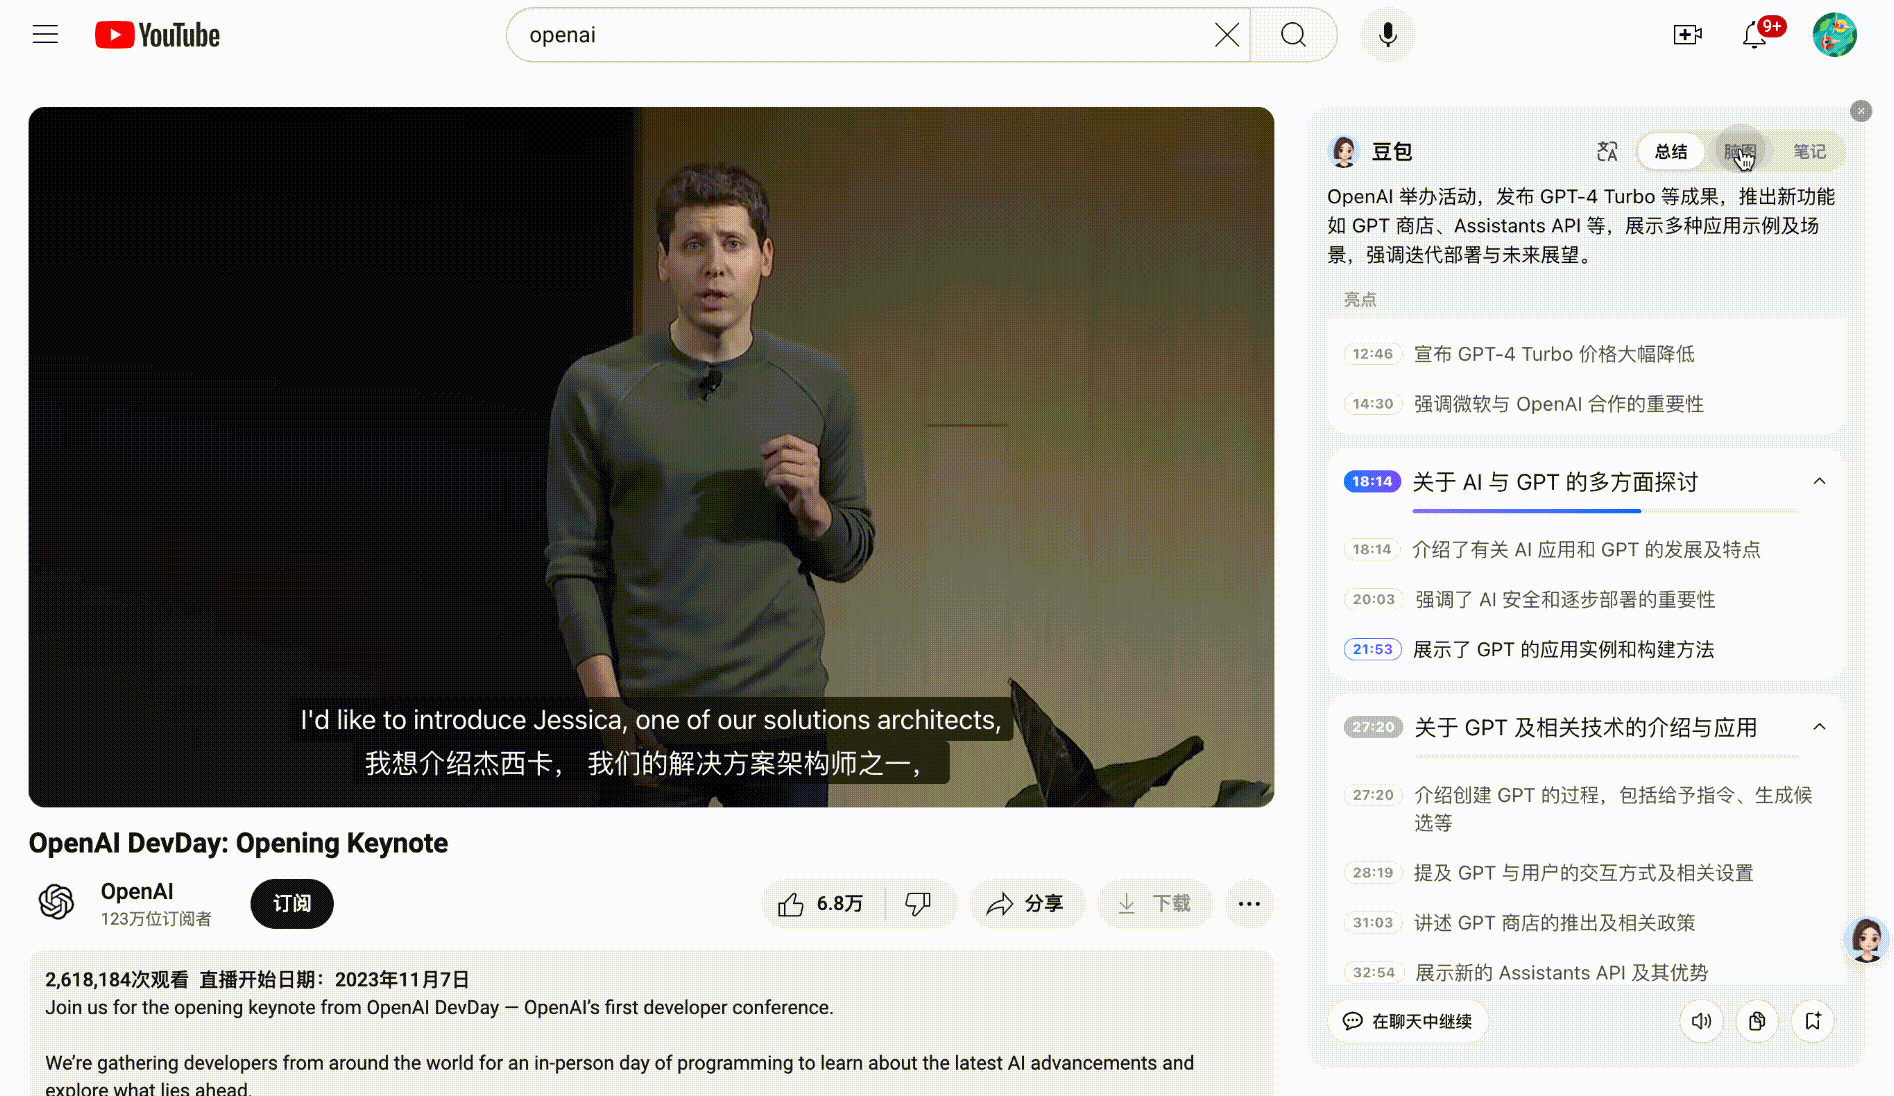Dislike the video
Image resolution: width=1894 pixels, height=1096 pixels.
pos(918,904)
